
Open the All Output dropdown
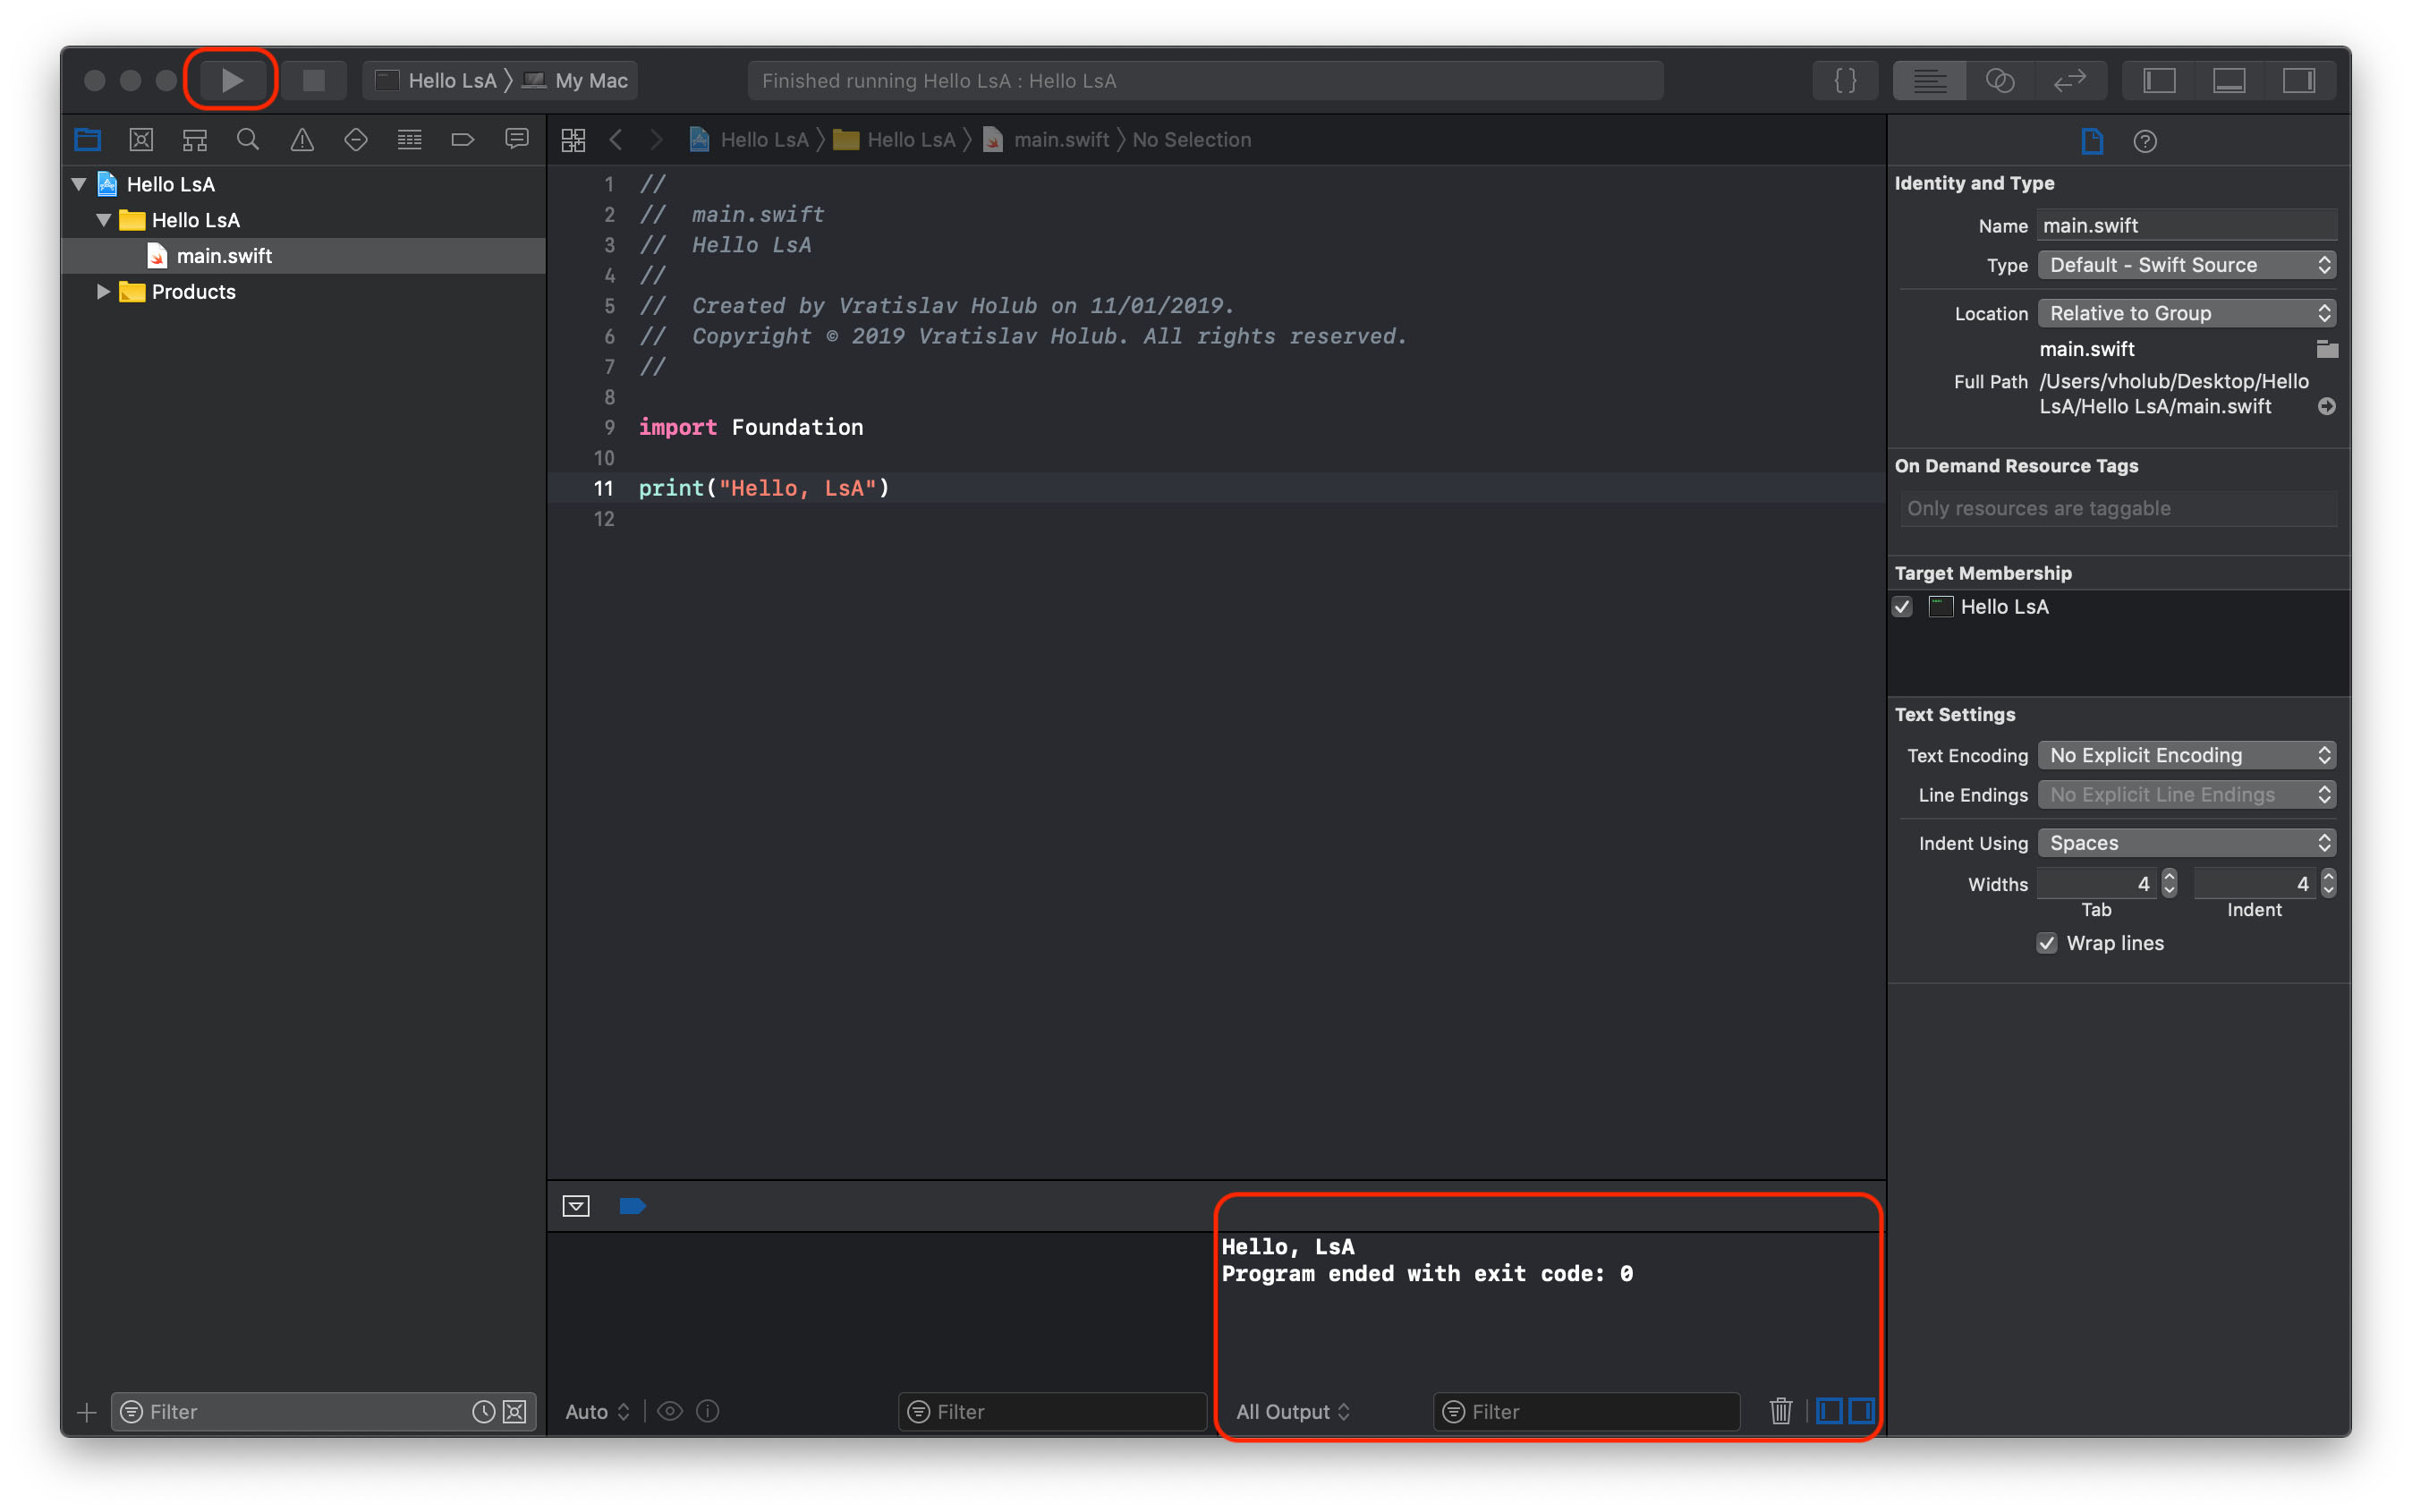click(x=1292, y=1411)
